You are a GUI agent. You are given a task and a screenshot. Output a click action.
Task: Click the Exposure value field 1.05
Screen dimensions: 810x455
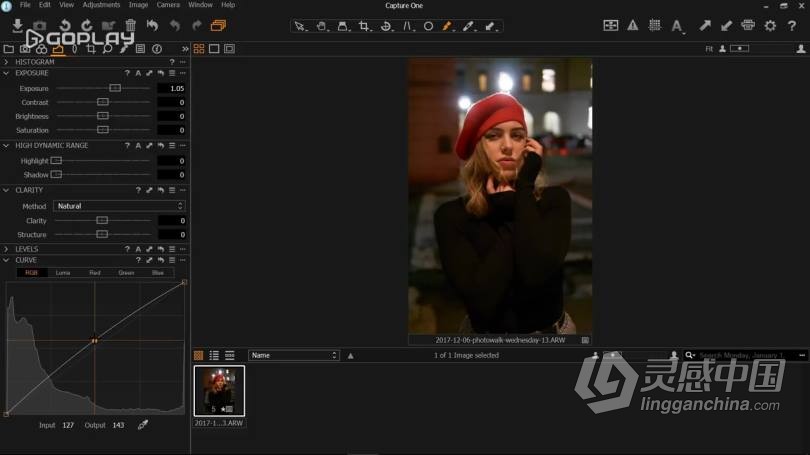(x=172, y=88)
